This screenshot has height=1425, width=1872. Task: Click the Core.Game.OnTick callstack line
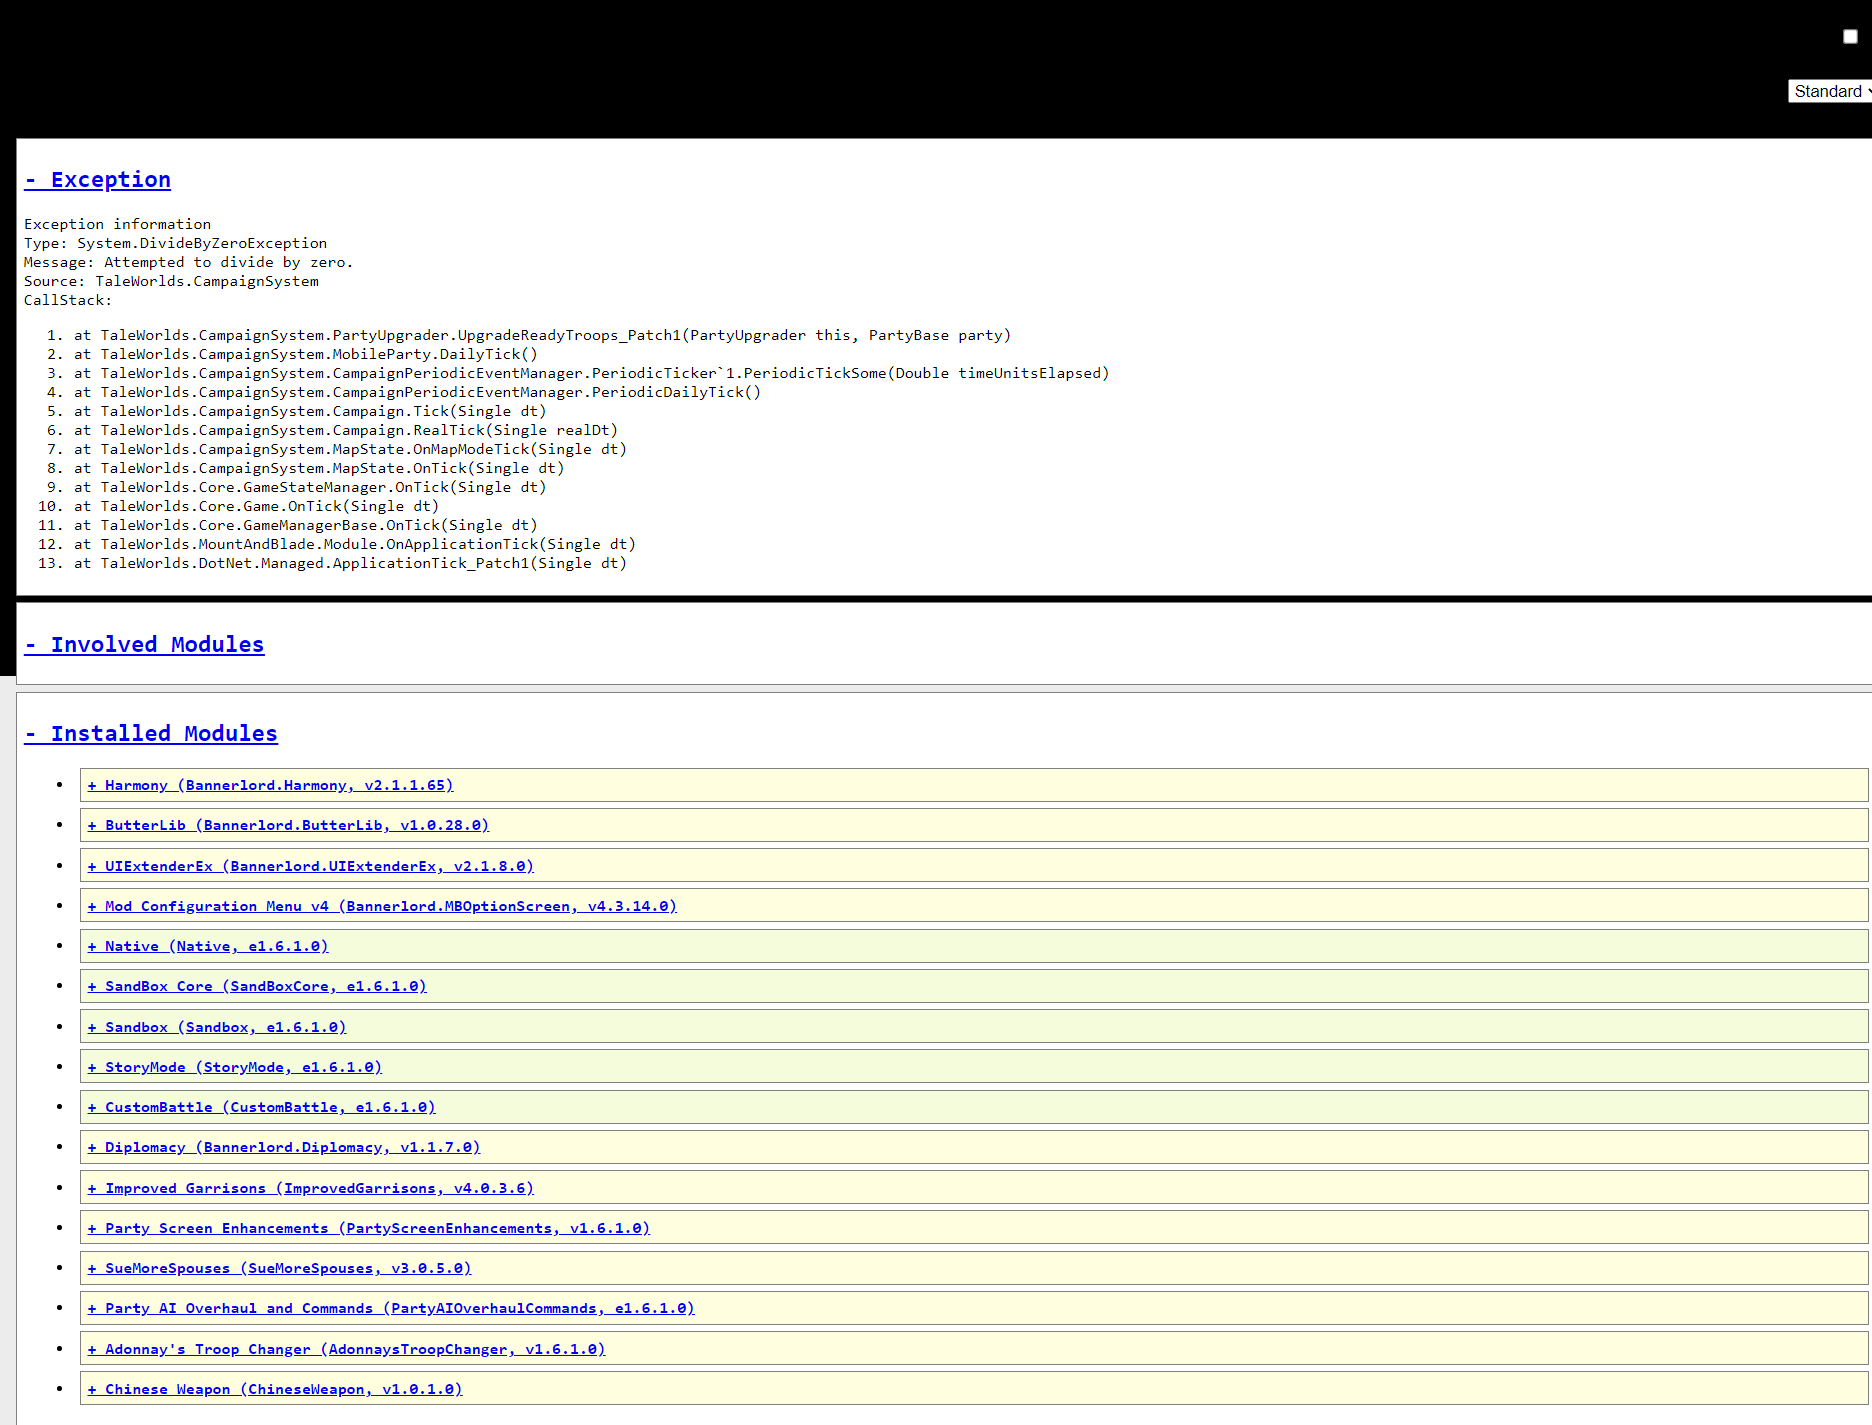[257, 506]
